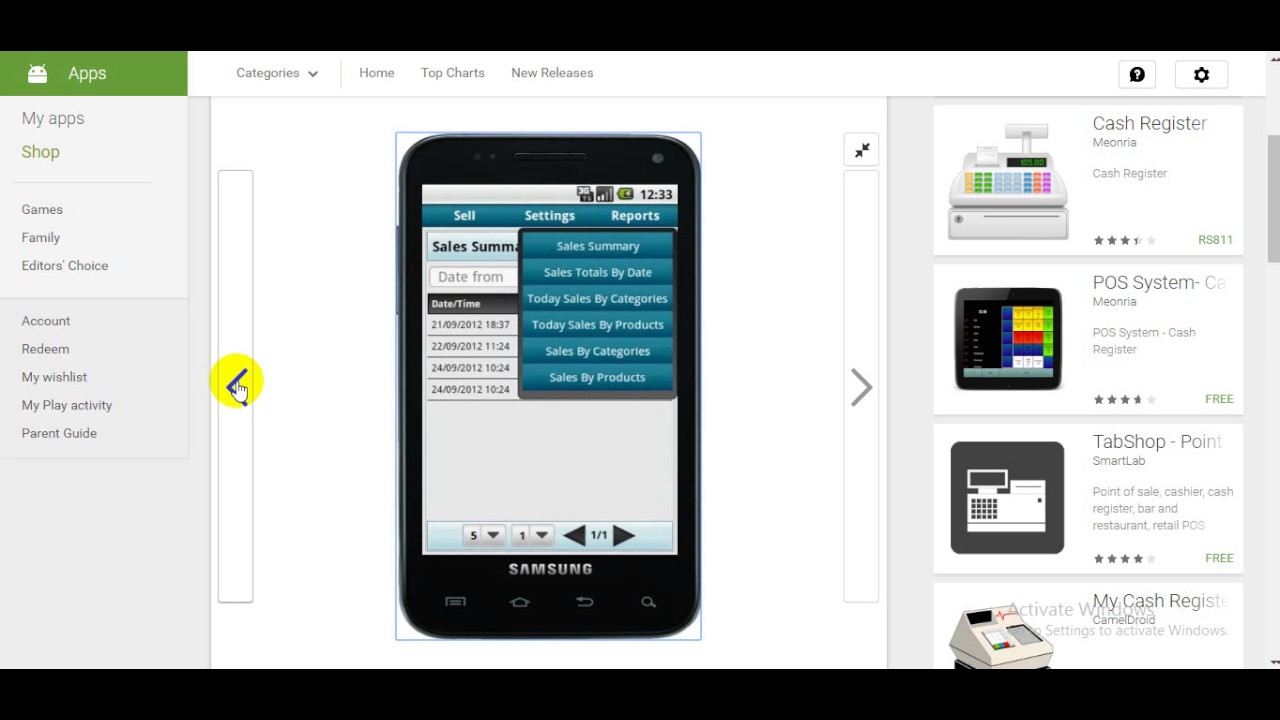
Task: Open Shop in the sidebar
Action: pos(41,152)
